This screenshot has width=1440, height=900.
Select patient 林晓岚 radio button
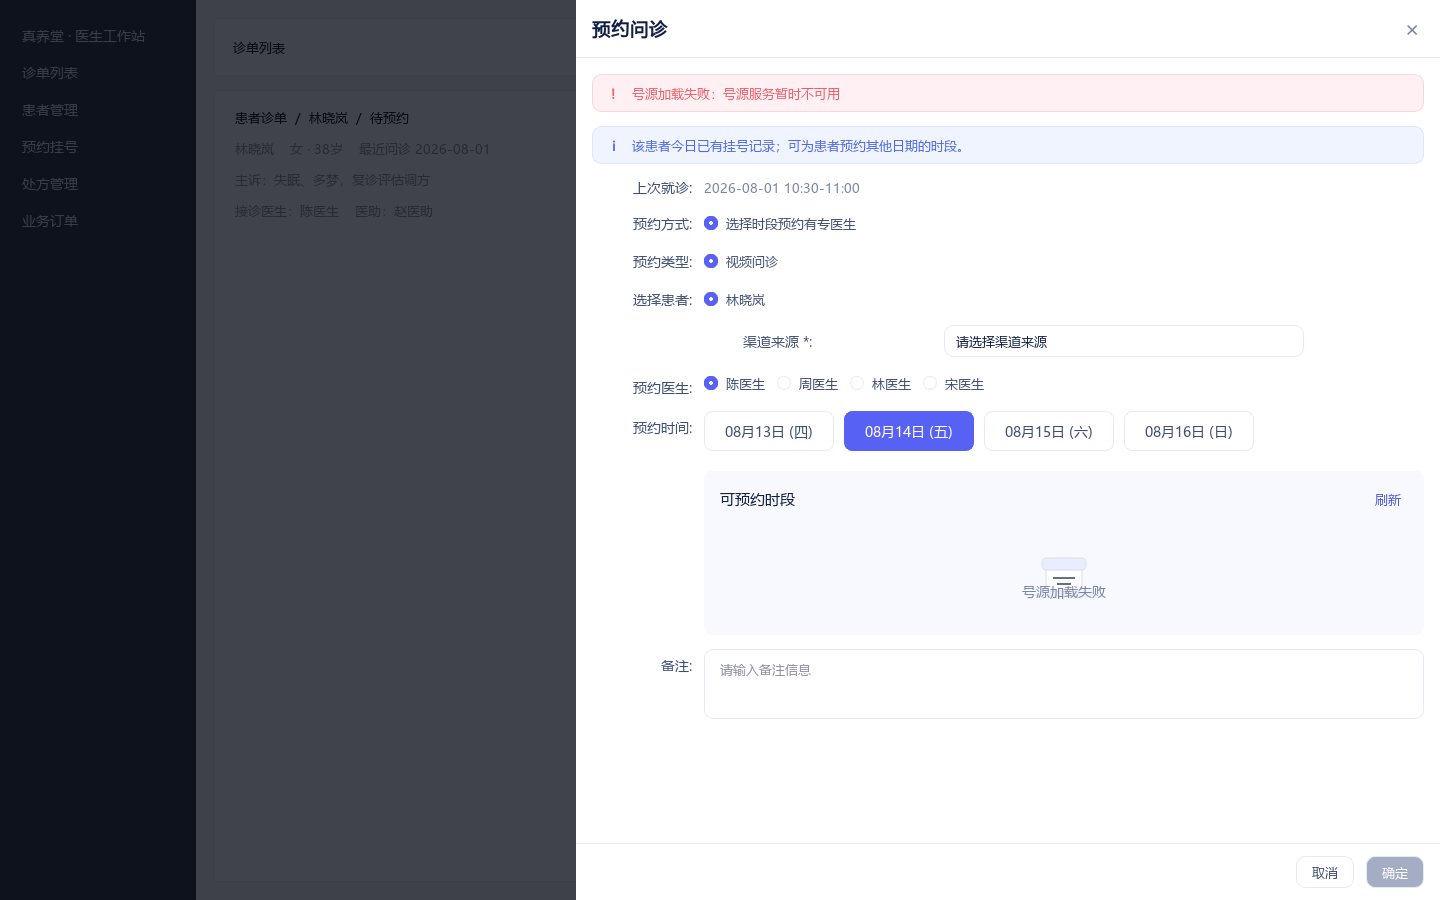[711, 299]
